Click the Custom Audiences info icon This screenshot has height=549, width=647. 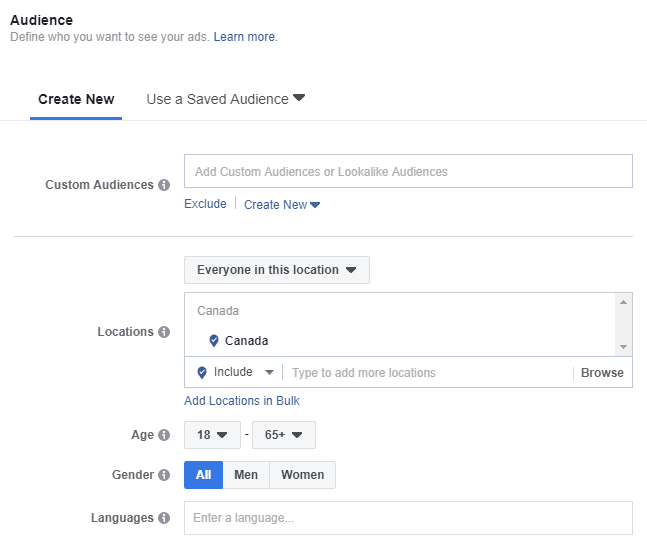click(x=164, y=185)
